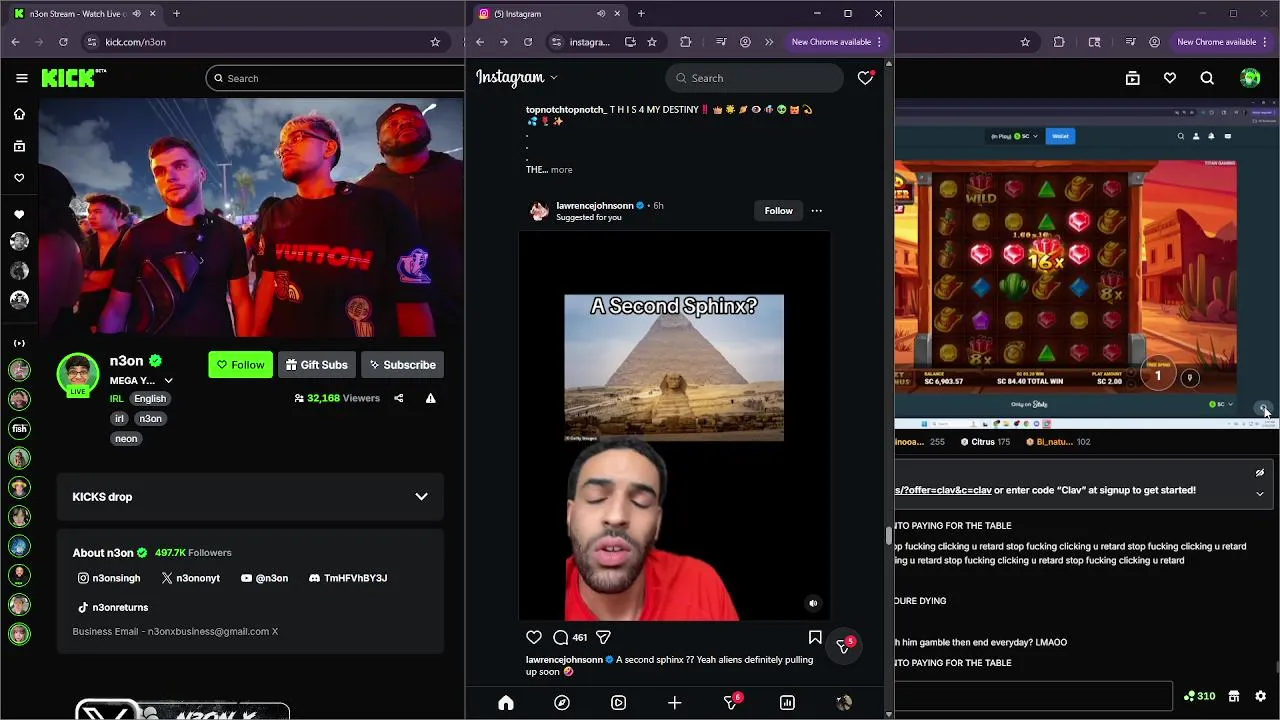Image resolution: width=1280 pixels, height=720 pixels.
Task: Click the Instagram page scrollbar thumb
Action: (888, 535)
